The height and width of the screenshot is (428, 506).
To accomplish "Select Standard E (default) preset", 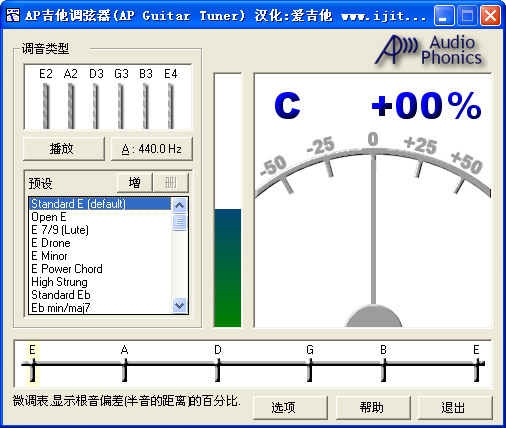I will (x=100, y=204).
